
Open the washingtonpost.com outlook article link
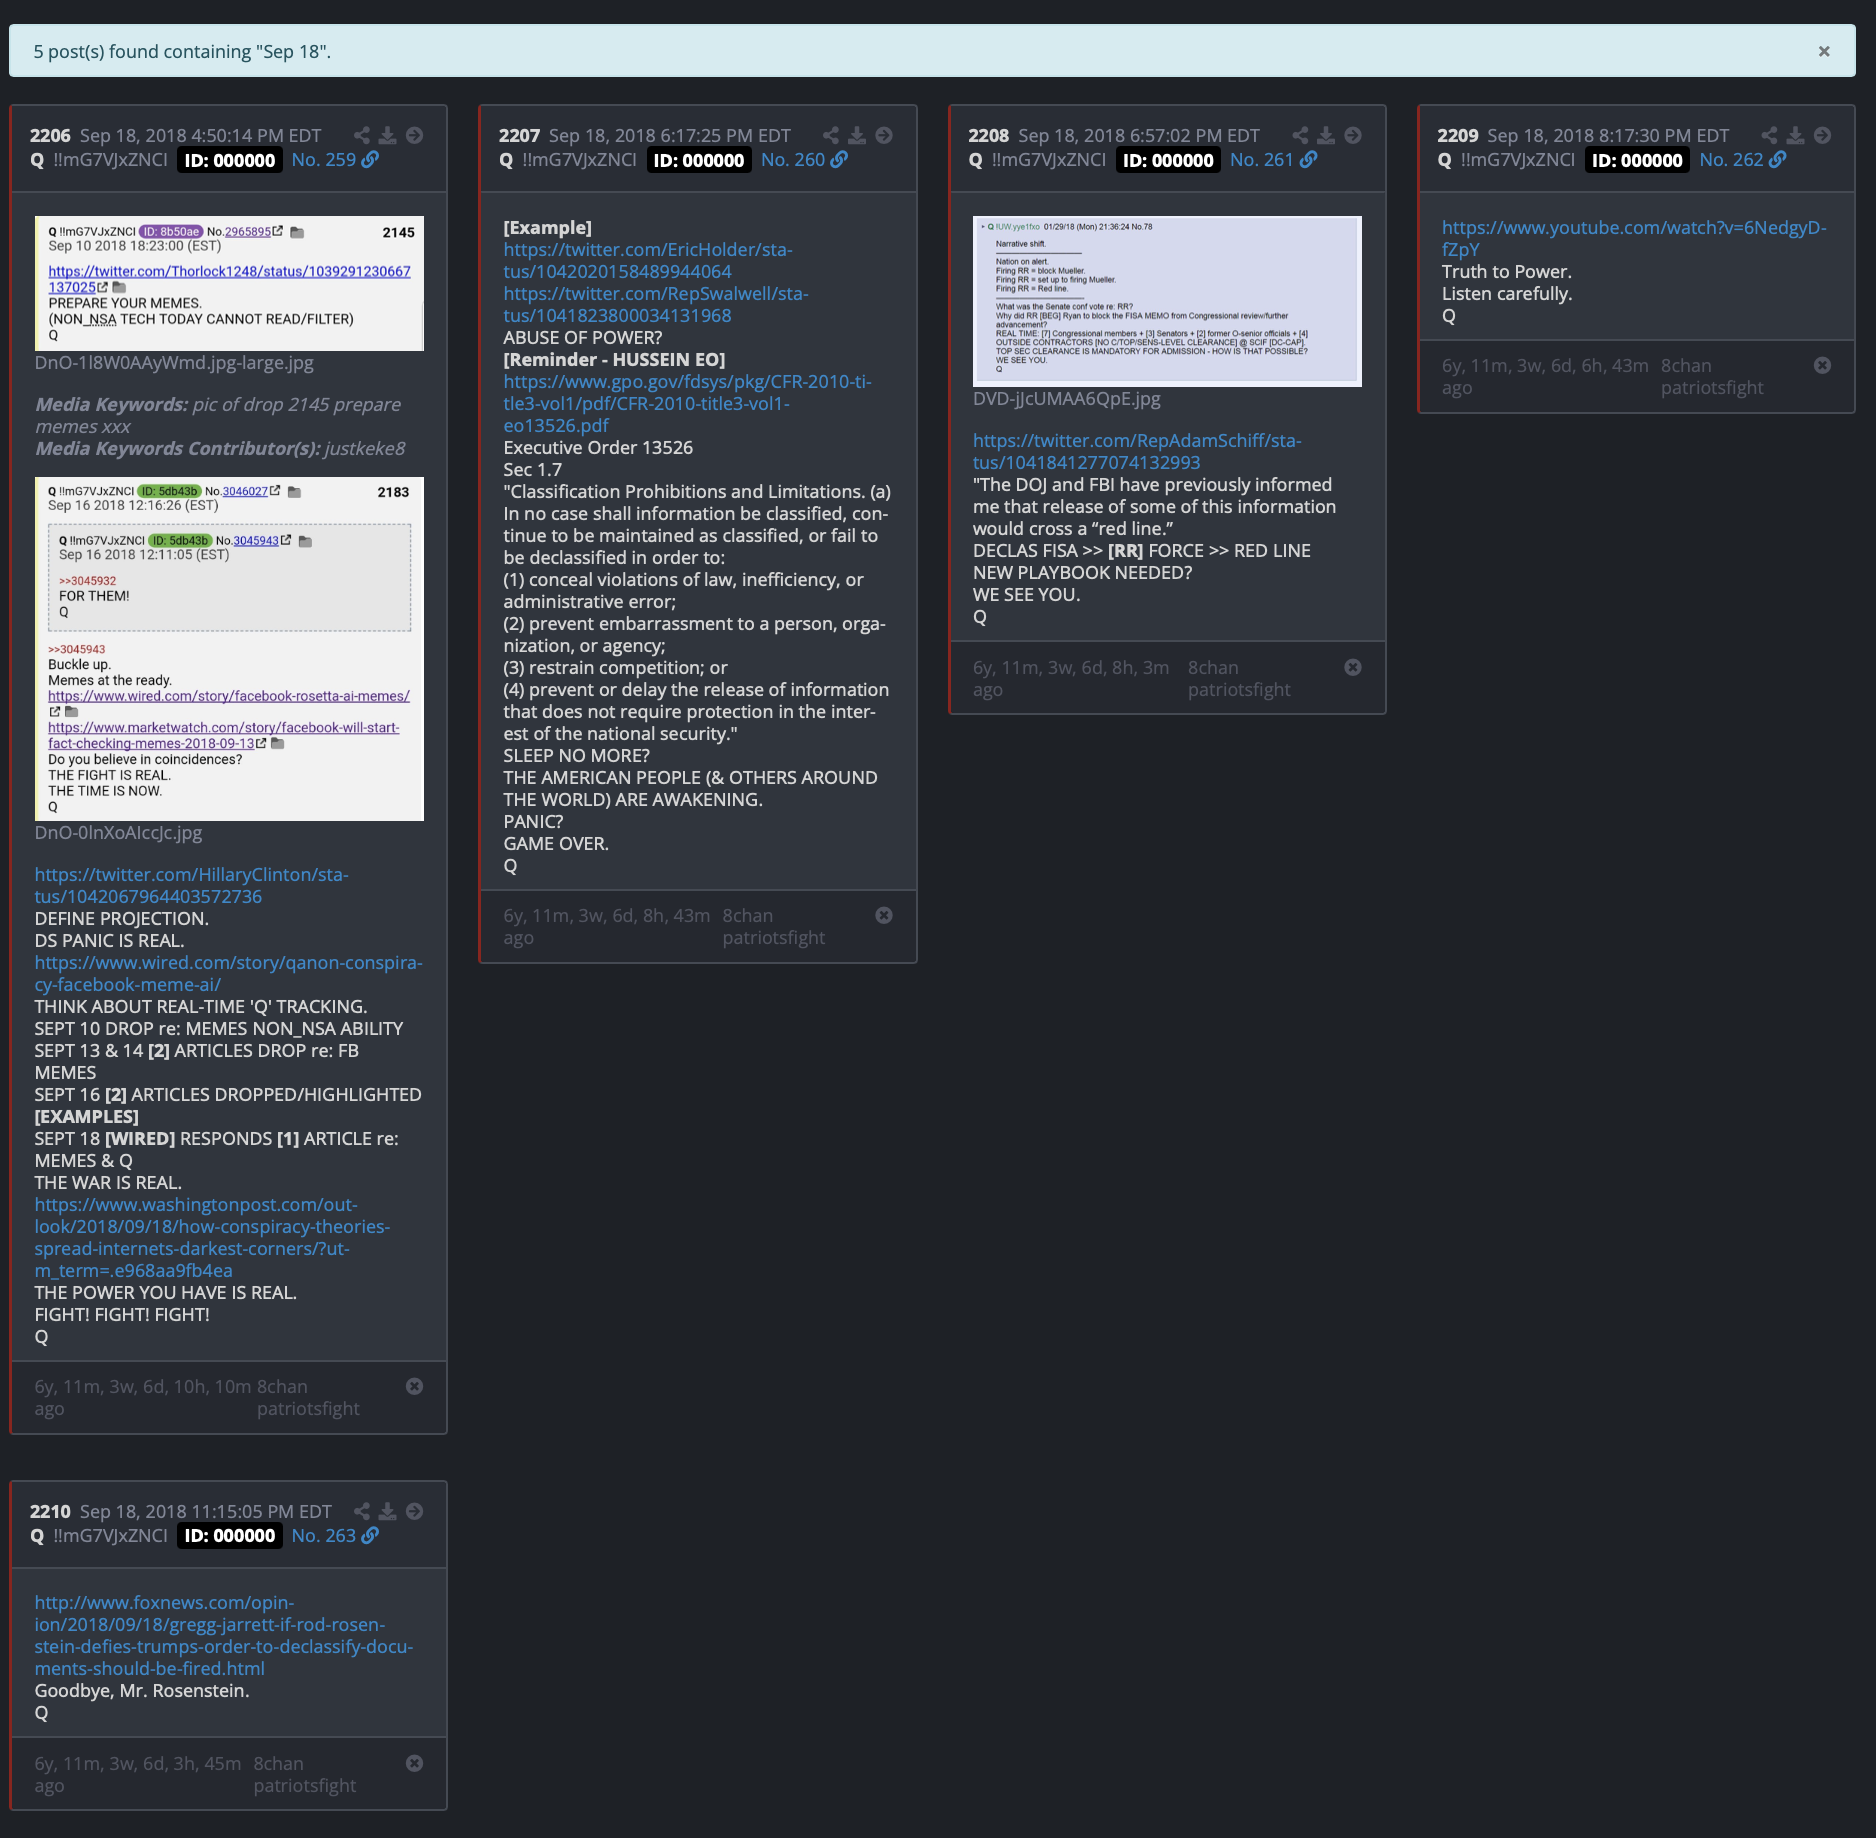(212, 1237)
